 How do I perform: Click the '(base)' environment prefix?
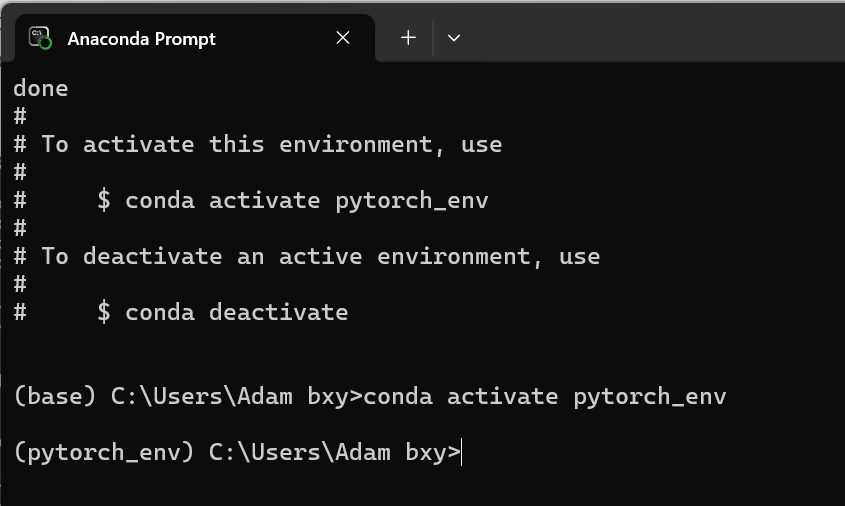[55, 397]
